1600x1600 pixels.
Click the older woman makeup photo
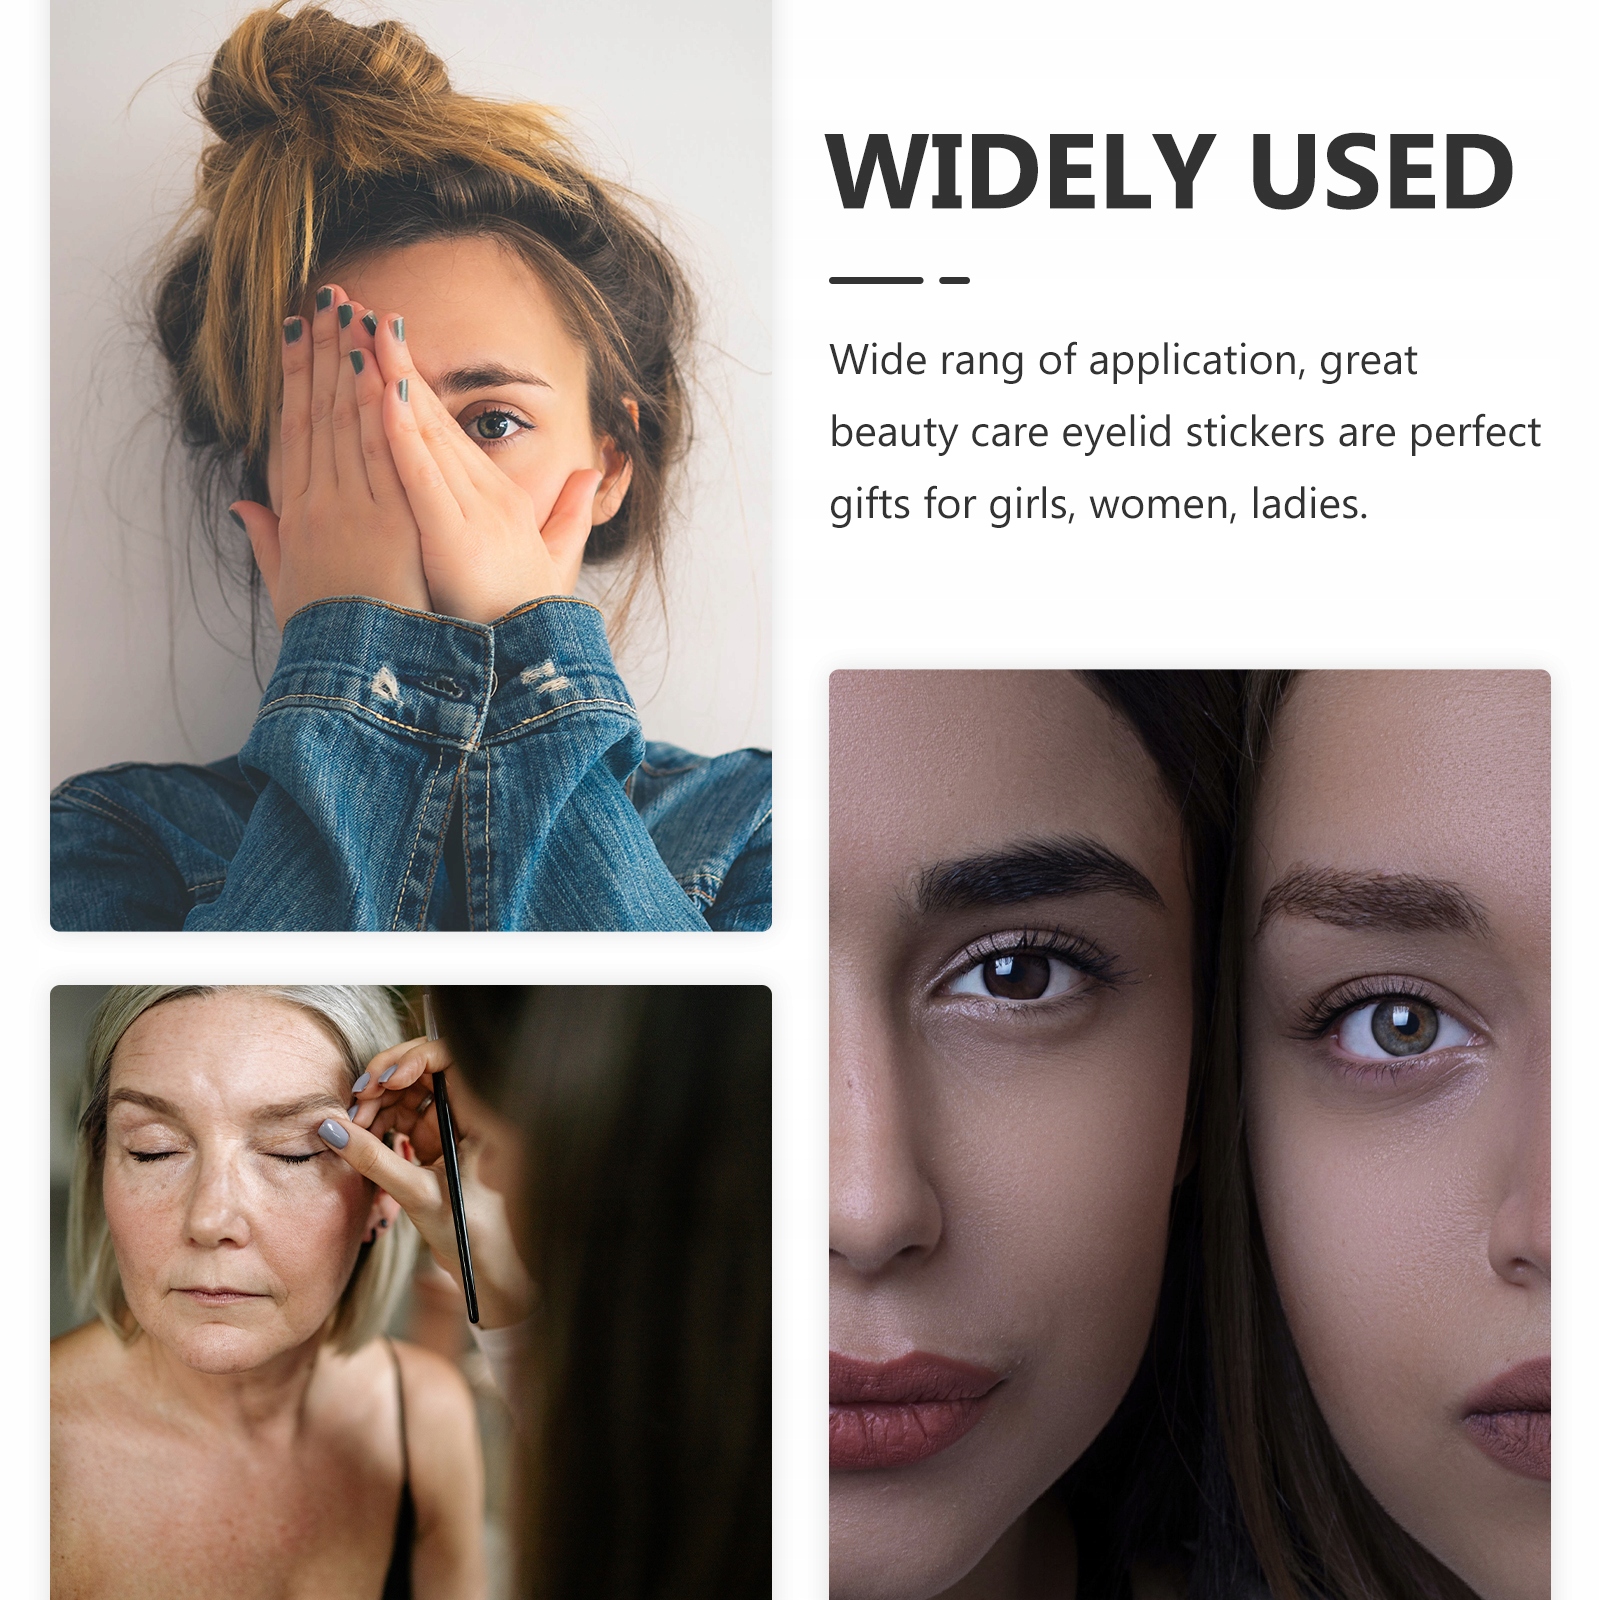[x=411, y=1292]
